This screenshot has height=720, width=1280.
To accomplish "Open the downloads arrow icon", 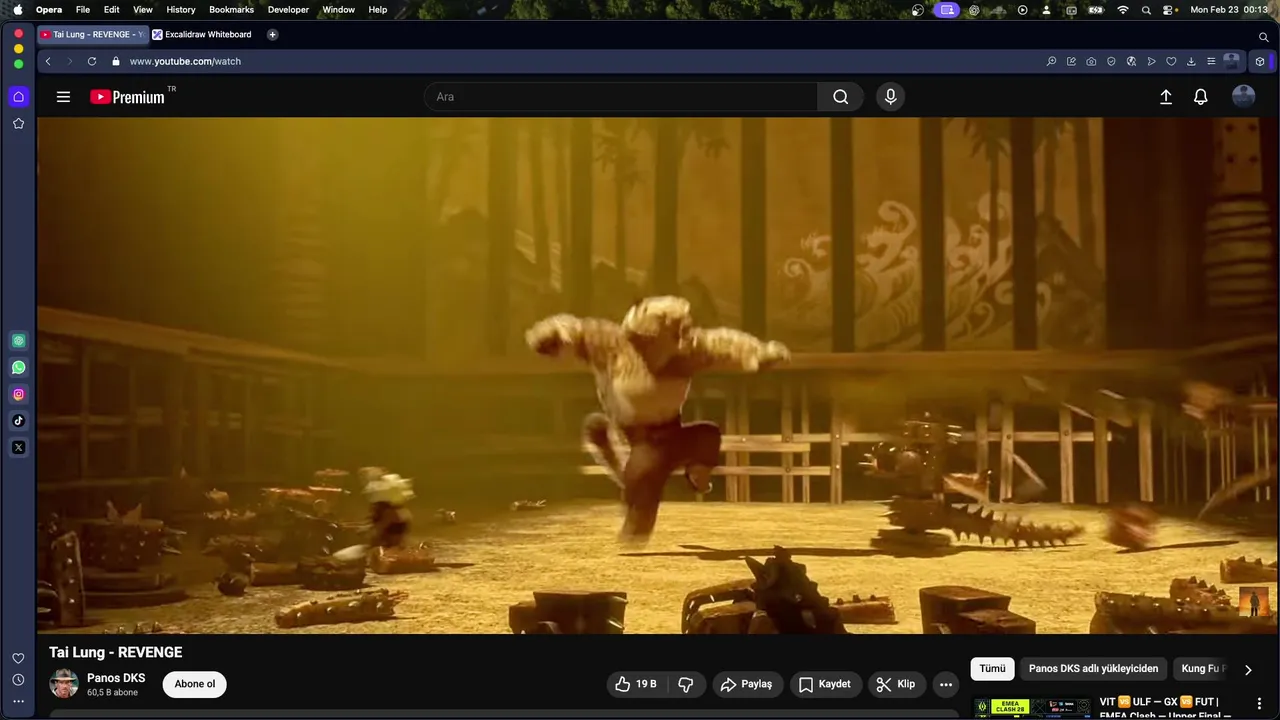I will pos(1191,61).
